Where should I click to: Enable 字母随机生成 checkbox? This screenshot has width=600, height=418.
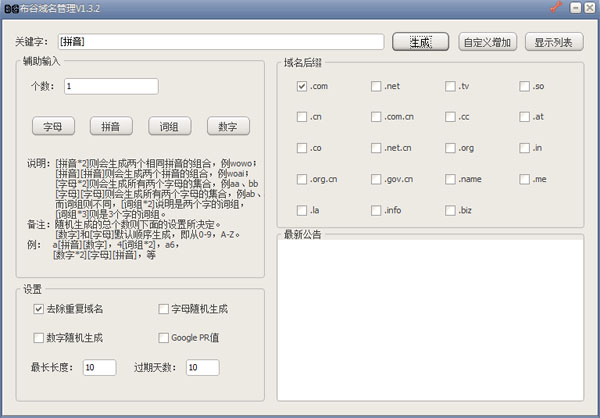(x=164, y=309)
